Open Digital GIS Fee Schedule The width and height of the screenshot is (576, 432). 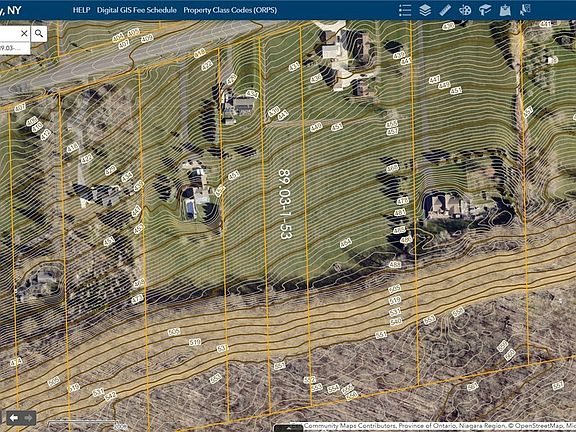click(137, 10)
